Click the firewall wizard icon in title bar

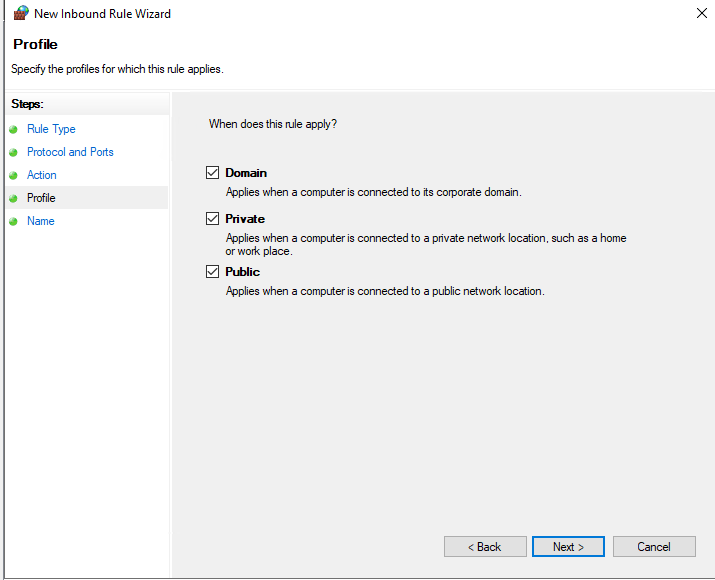coord(20,14)
